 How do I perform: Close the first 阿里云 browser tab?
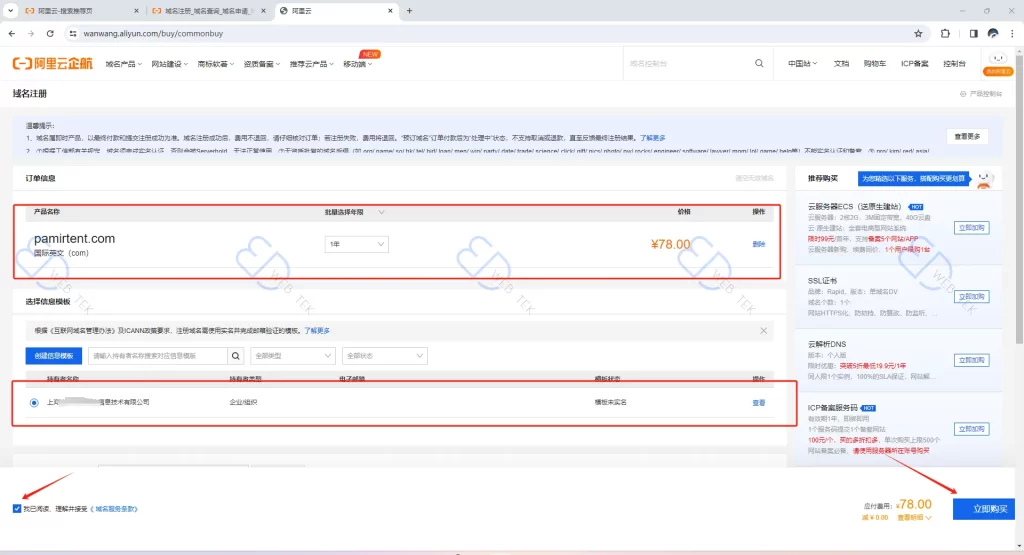(x=136, y=11)
